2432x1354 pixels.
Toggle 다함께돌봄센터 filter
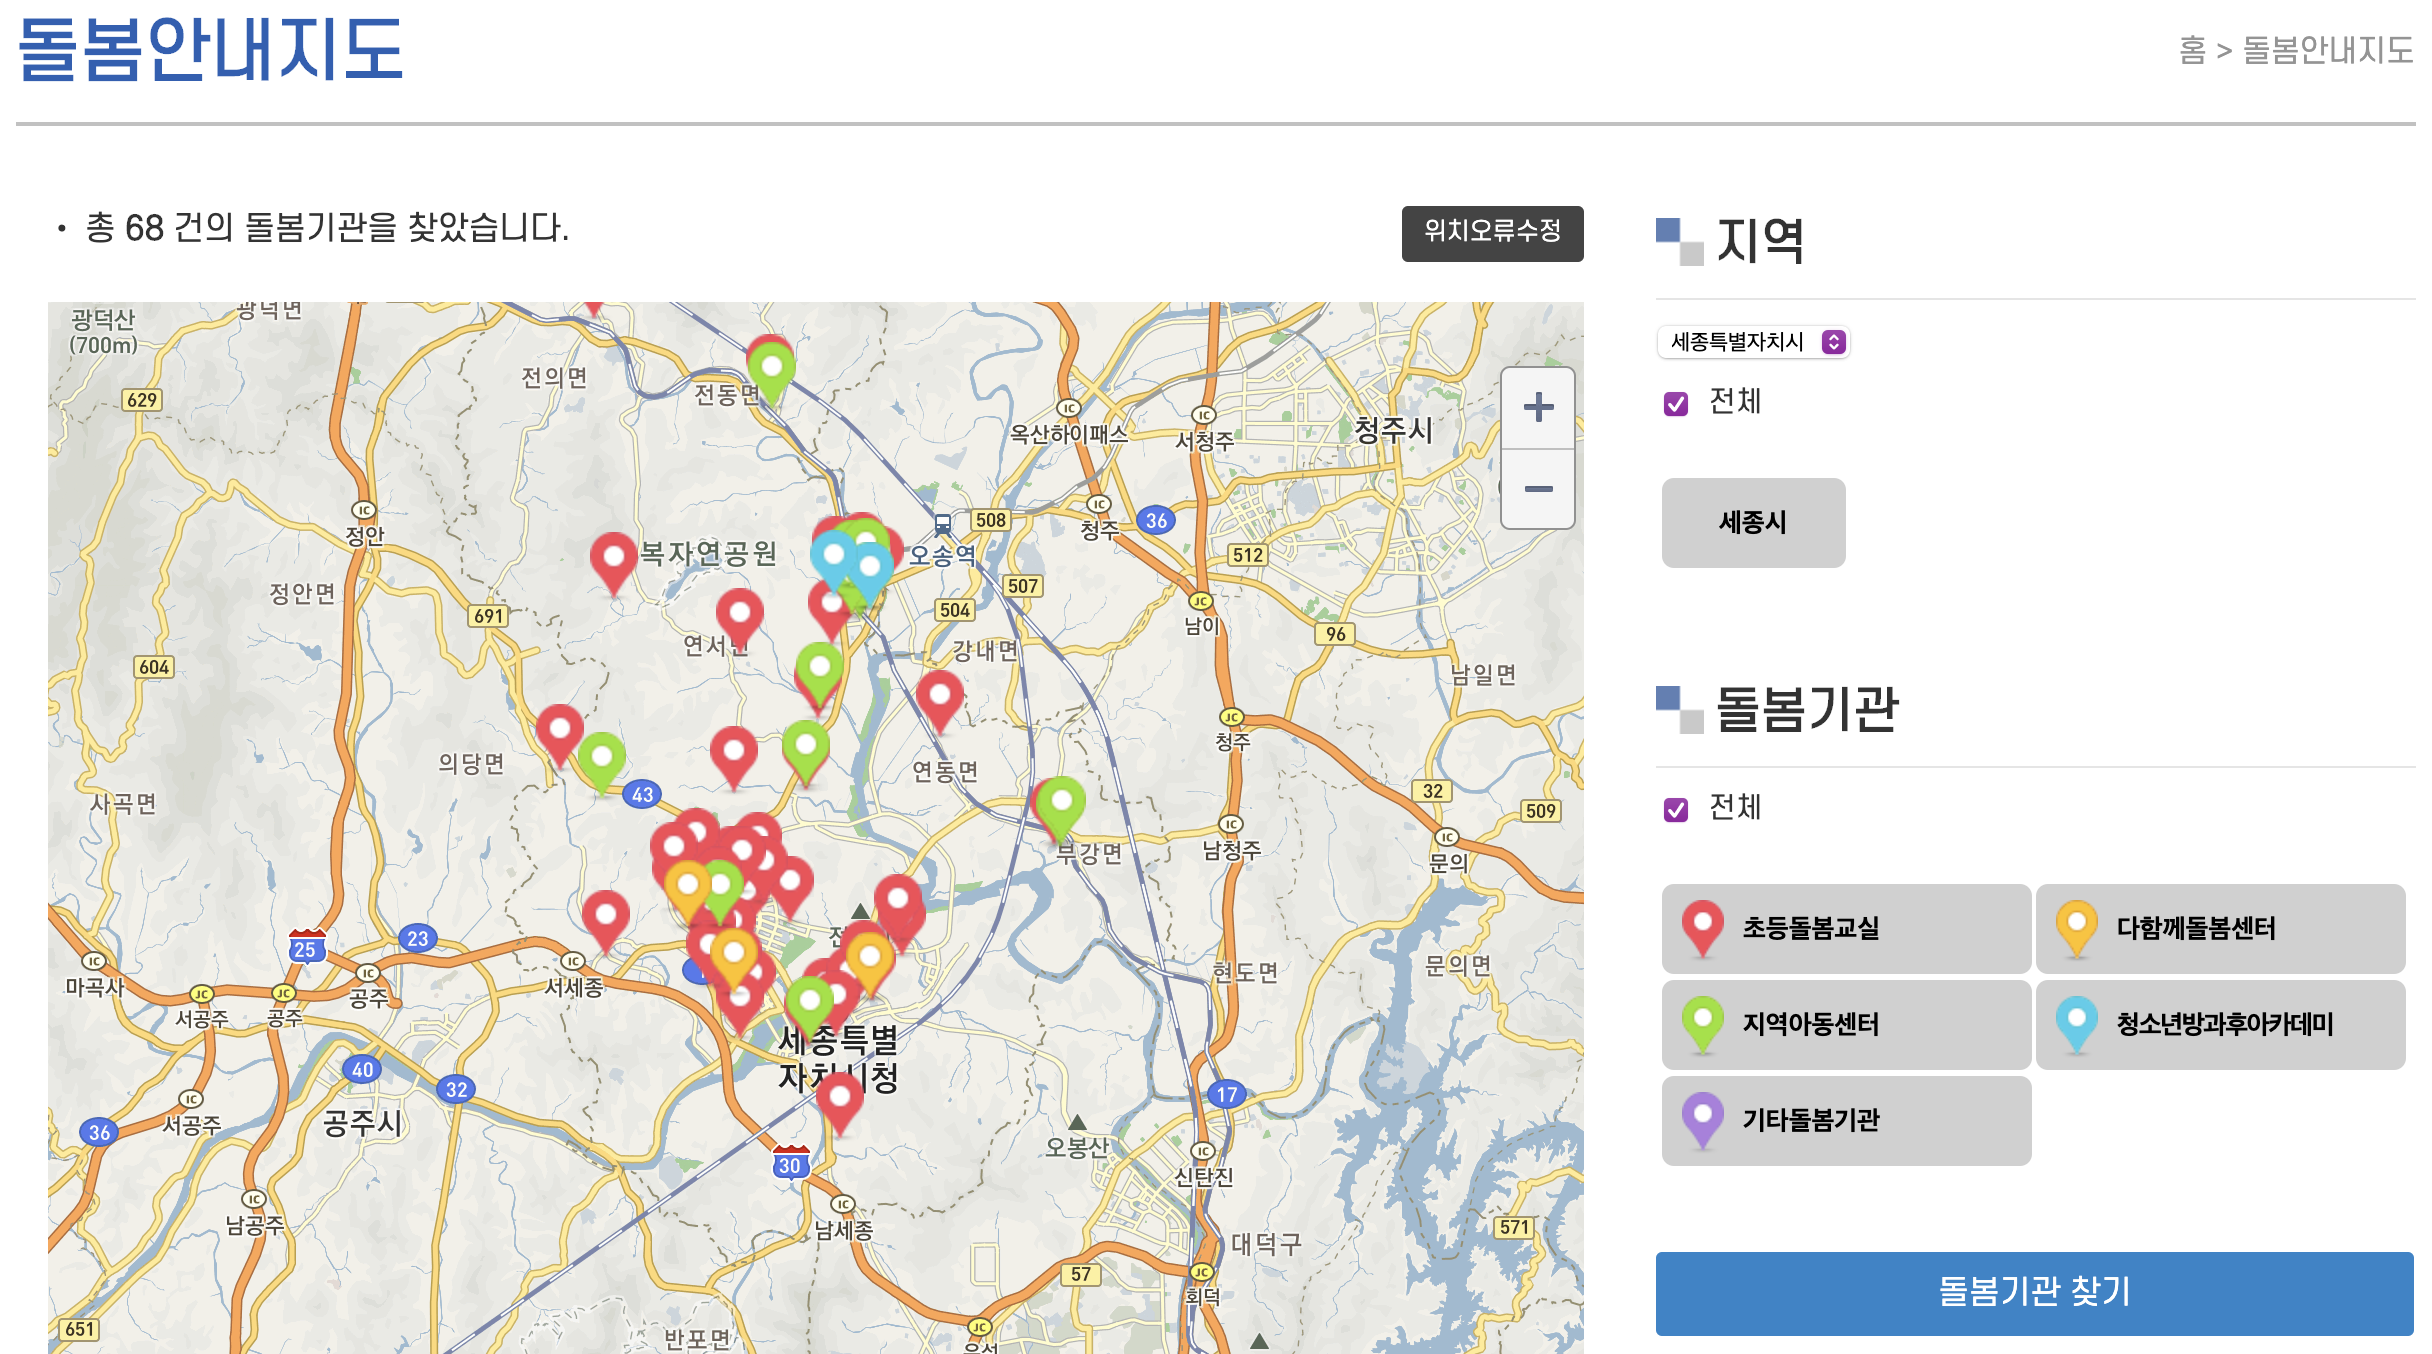(x=2219, y=928)
